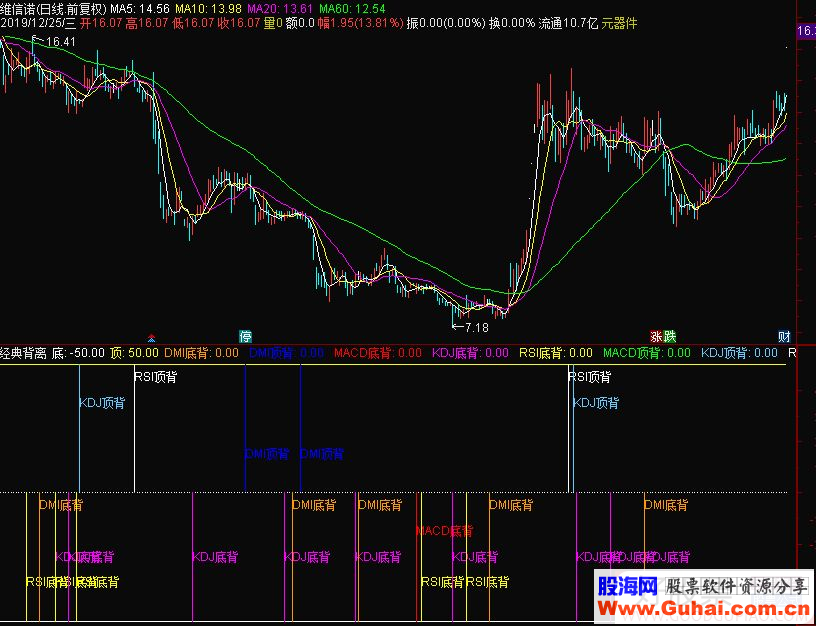Click the green 跌 marker icon
Viewport: 816px width, 626px height.
[x=669, y=337]
